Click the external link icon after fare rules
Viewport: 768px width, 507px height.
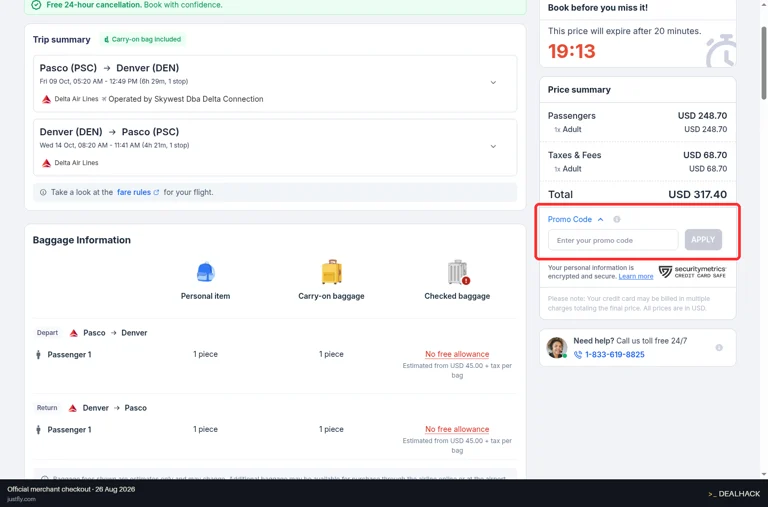tap(156, 193)
